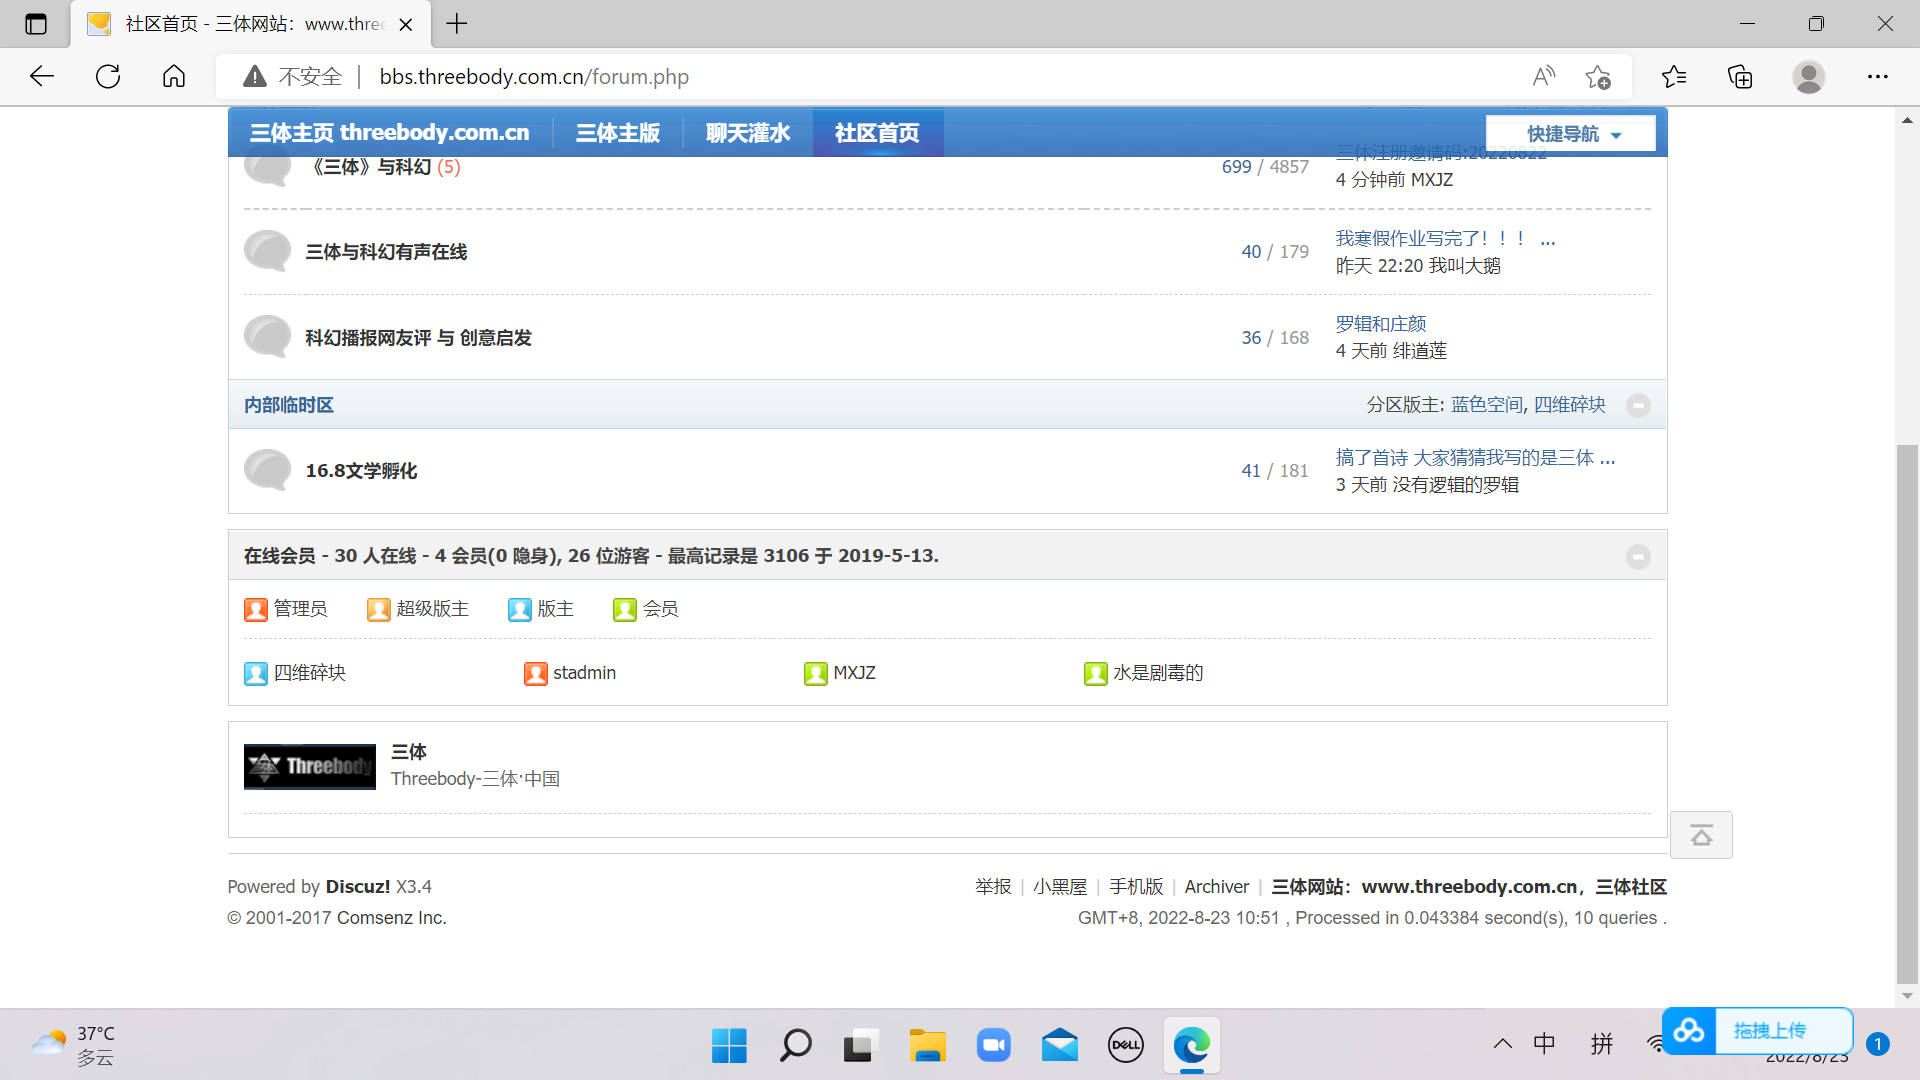This screenshot has width=1920, height=1080.
Task: Click Comsenz Inc. copyright link
Action: 391,918
